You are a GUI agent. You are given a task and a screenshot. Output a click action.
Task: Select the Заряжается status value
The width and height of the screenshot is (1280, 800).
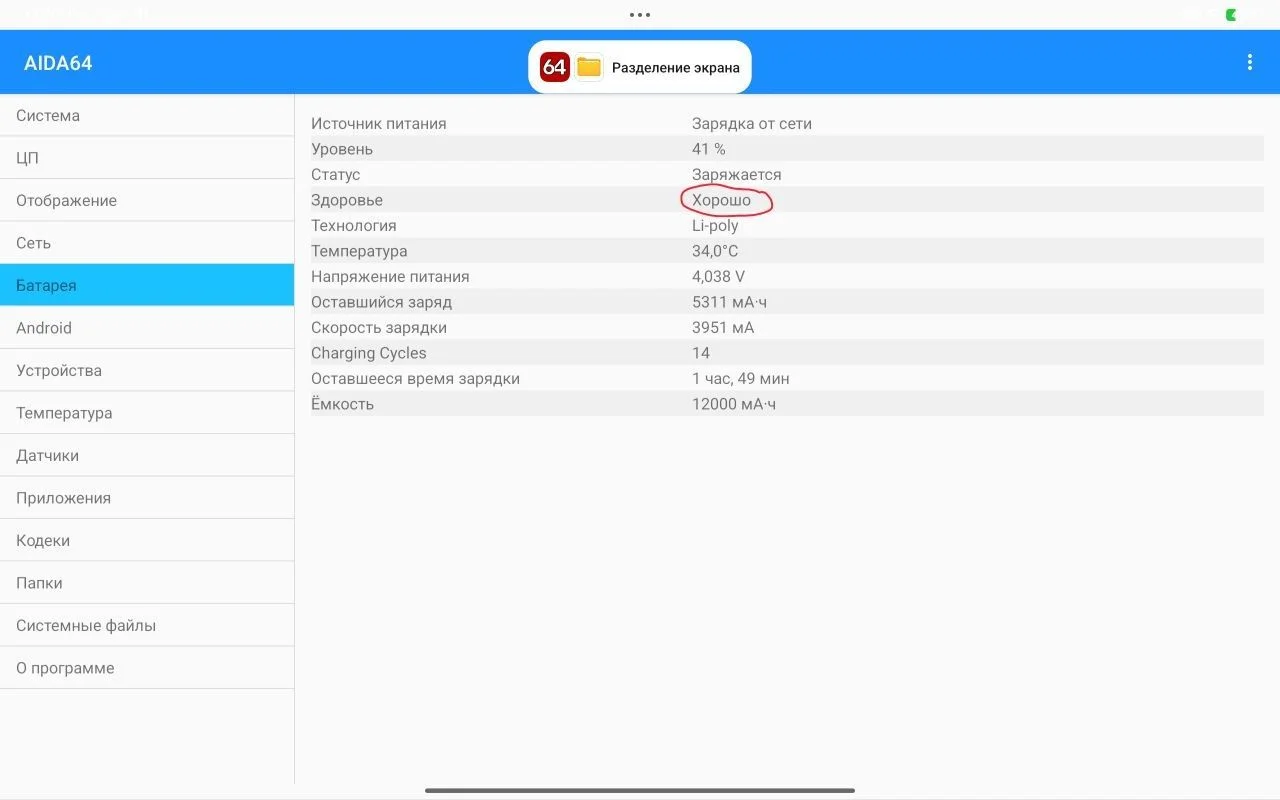[737, 175]
